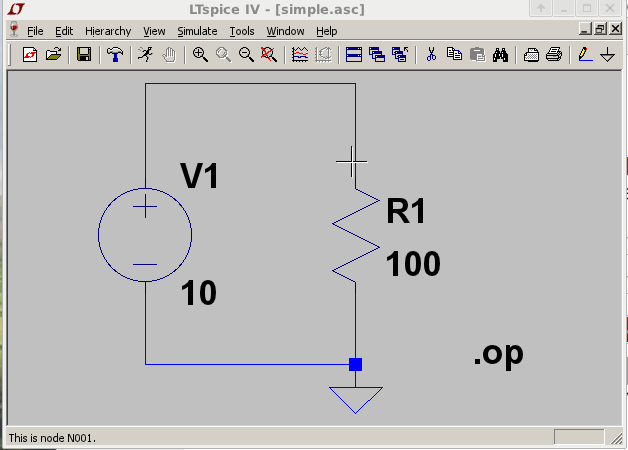This screenshot has width=628, height=450.
Task: Place a ground symbol from toolbar
Action: [x=608, y=54]
